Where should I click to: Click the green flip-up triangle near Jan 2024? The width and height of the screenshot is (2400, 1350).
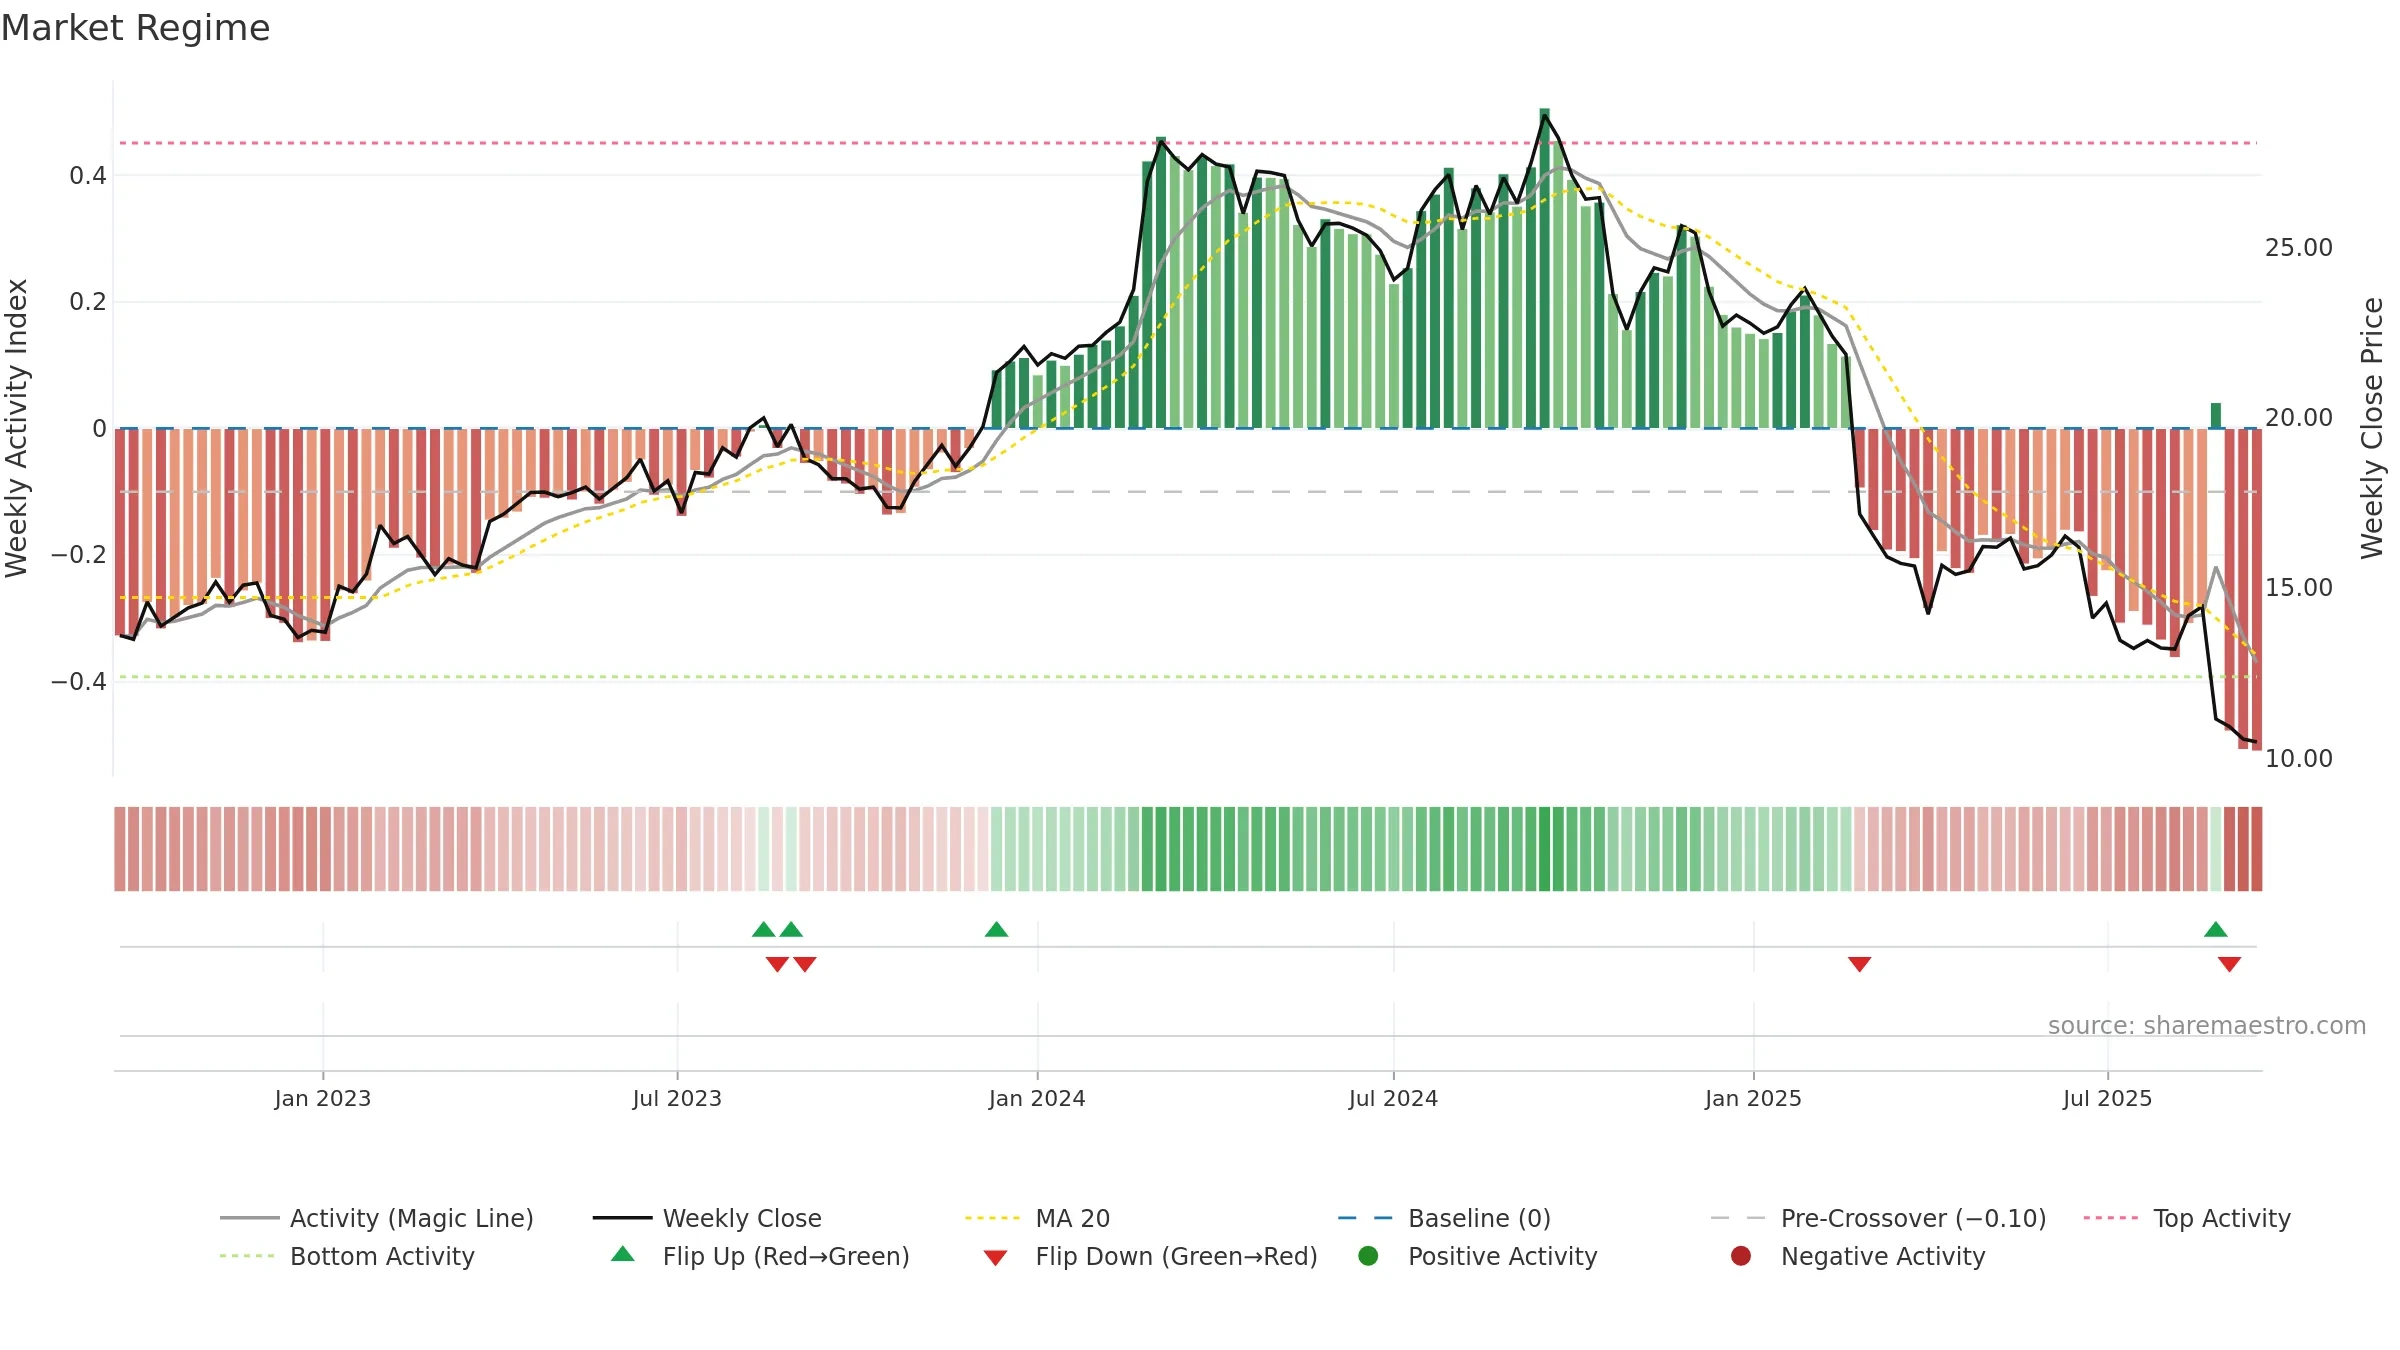point(996,930)
